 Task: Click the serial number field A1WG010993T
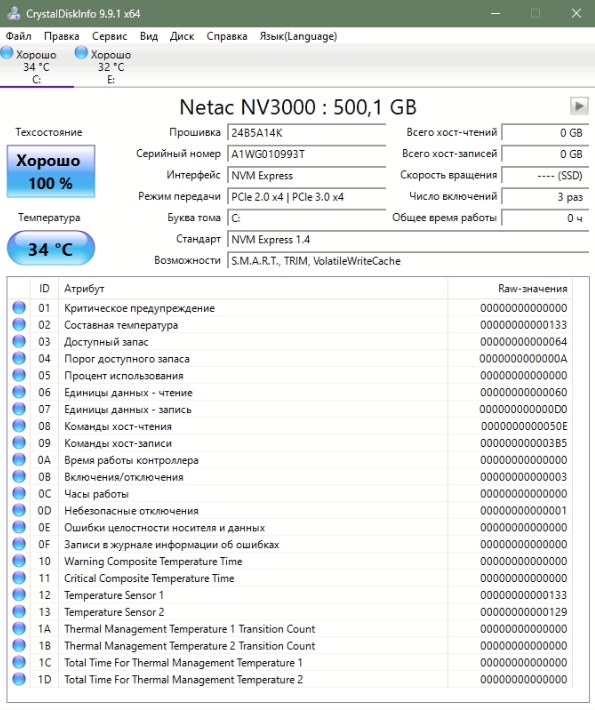point(307,154)
